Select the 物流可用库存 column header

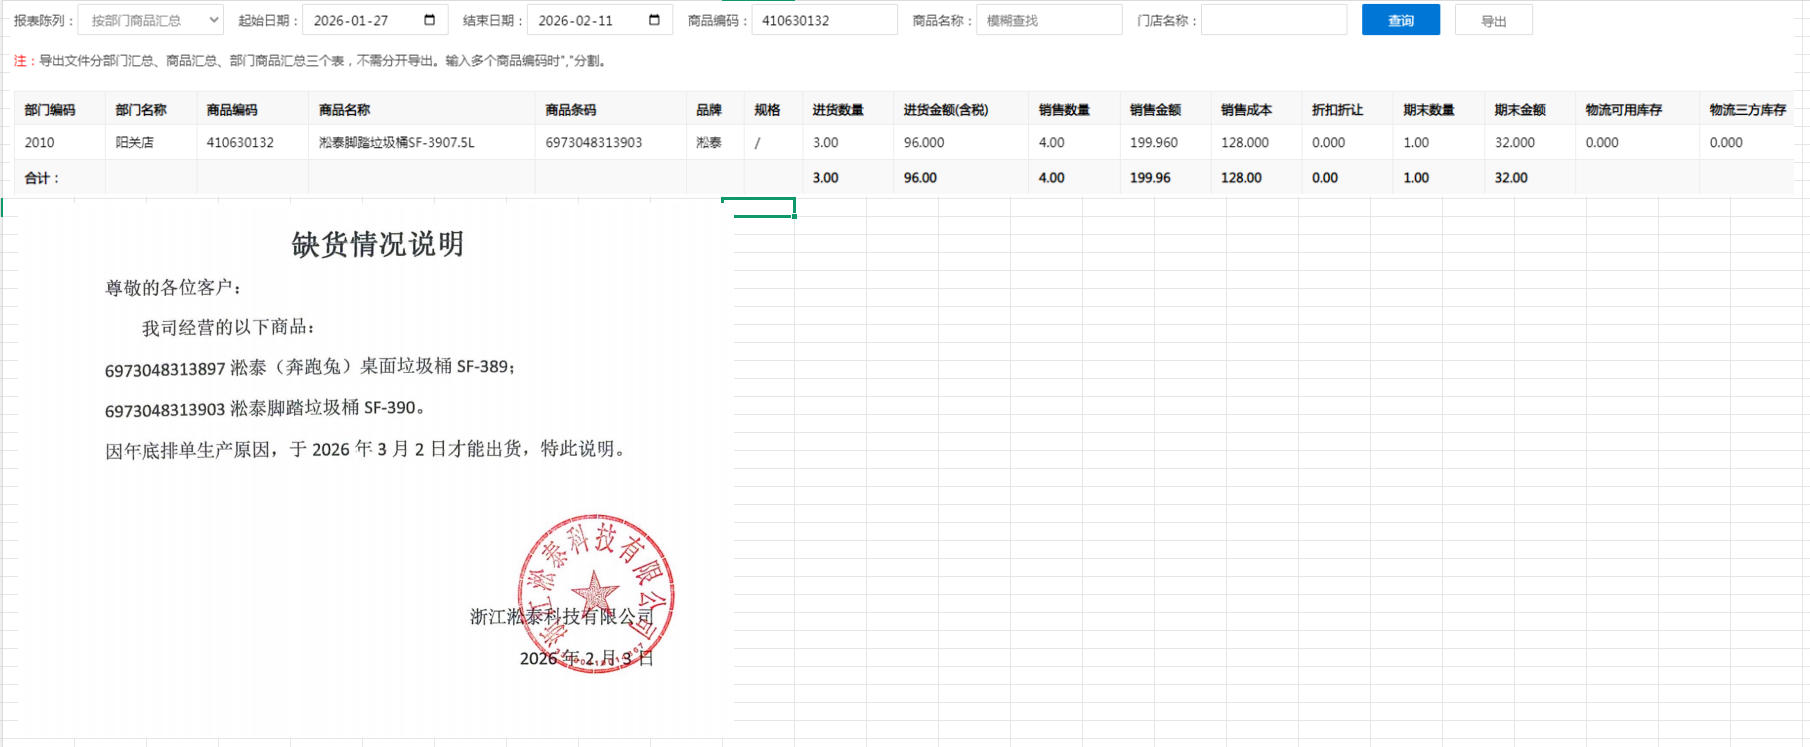pos(1623,110)
